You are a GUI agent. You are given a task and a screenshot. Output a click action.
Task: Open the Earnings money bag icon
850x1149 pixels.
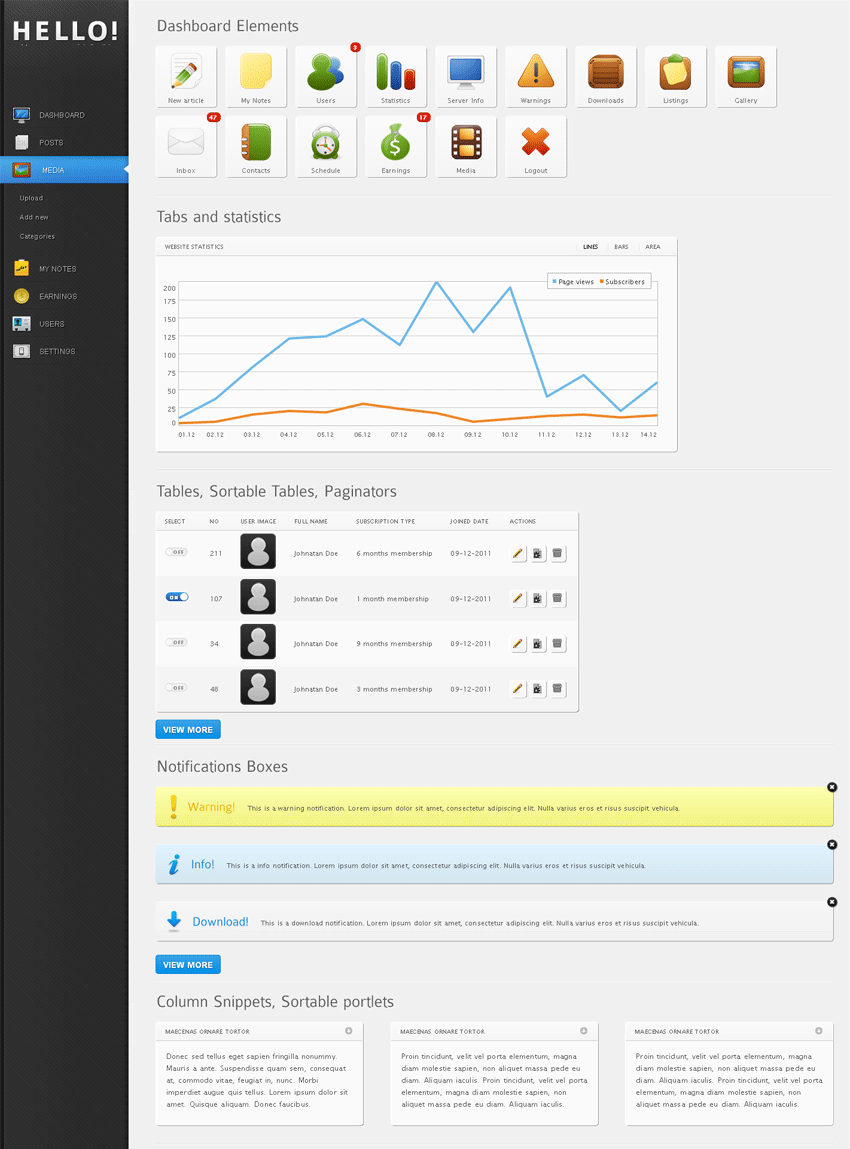pyautogui.click(x=396, y=146)
